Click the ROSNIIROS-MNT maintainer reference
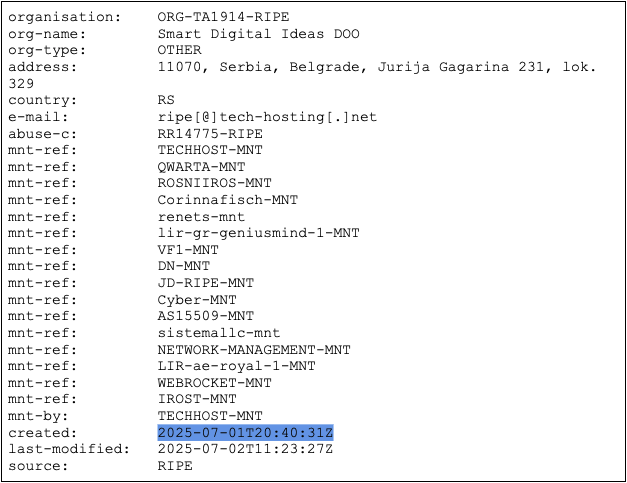The height and width of the screenshot is (483, 627). 214,183
